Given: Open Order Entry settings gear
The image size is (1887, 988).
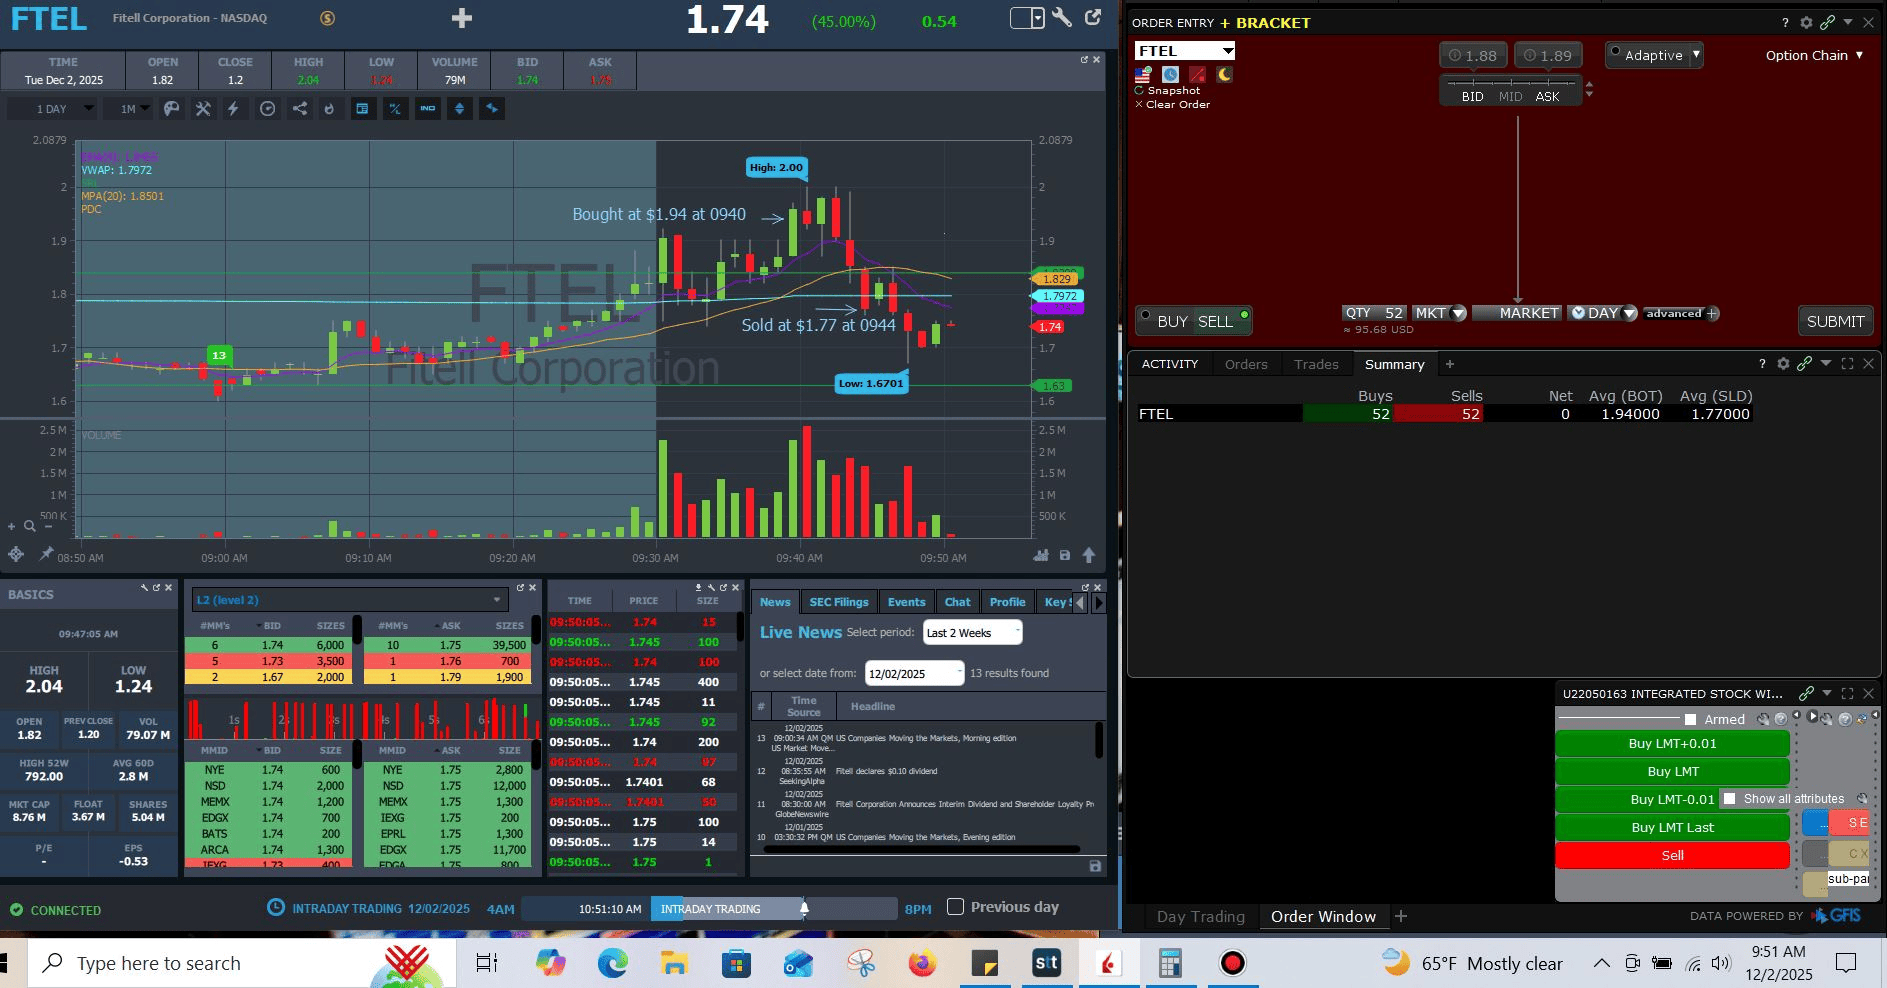Looking at the screenshot, I should (x=1806, y=22).
